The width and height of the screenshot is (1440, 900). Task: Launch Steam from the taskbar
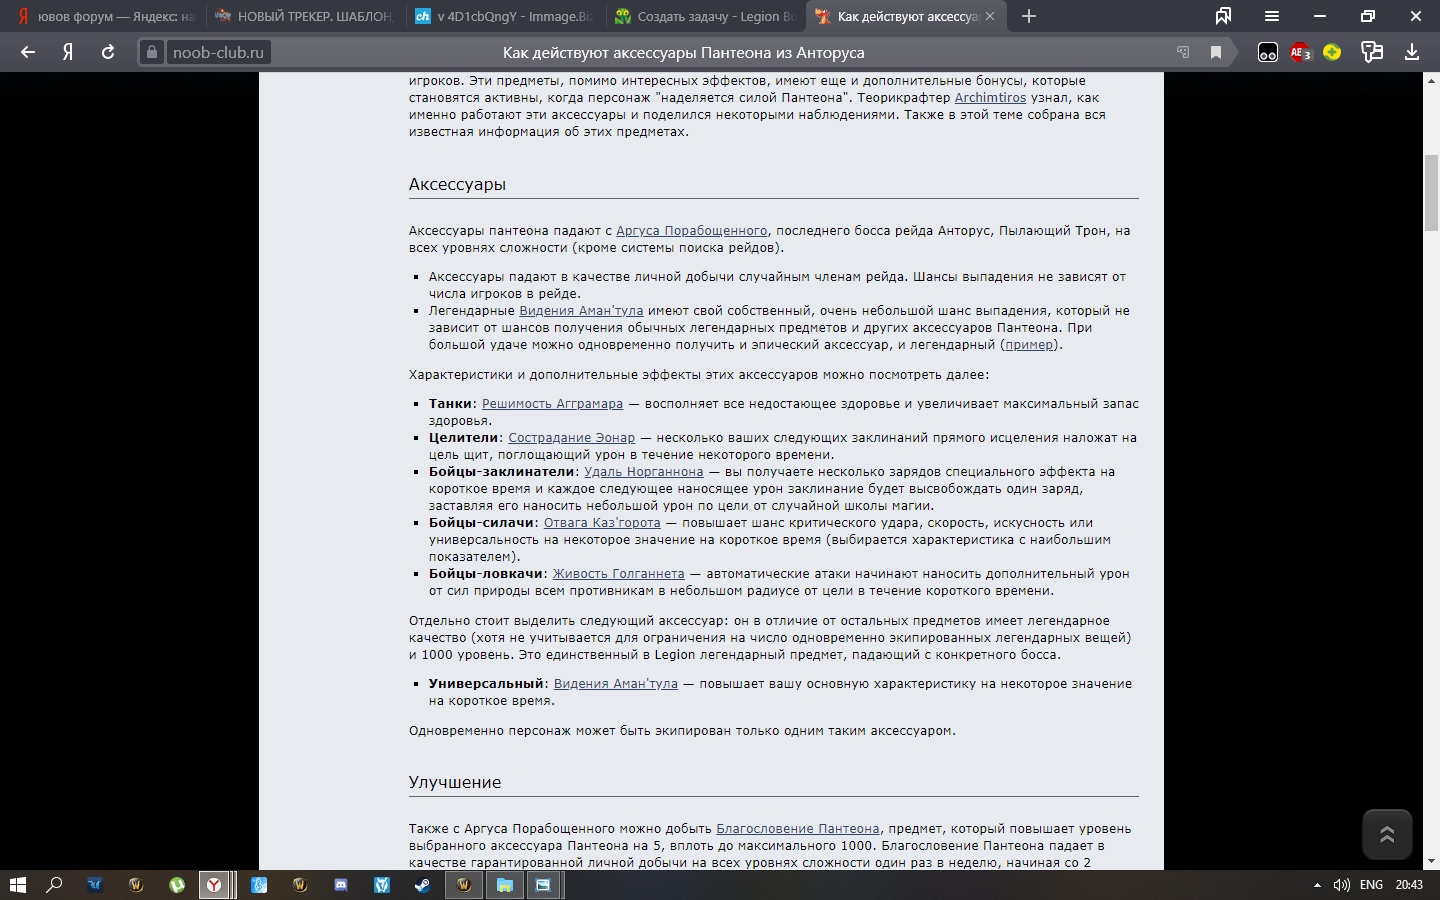pos(422,885)
